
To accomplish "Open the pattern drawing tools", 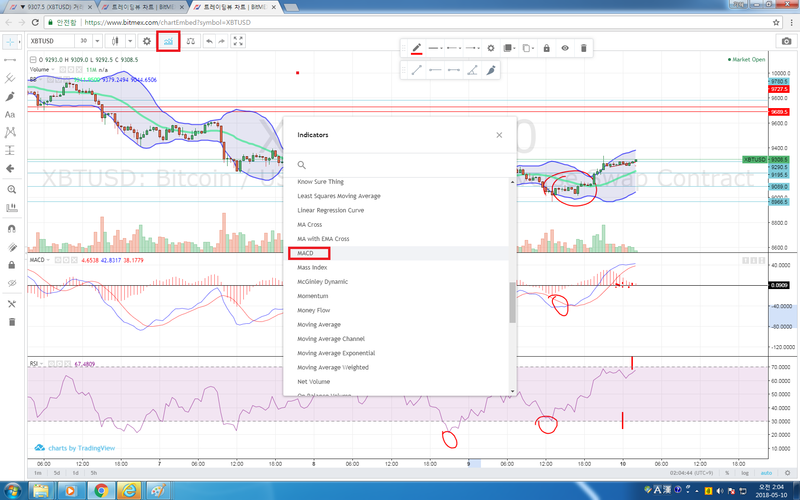I will [x=10, y=132].
